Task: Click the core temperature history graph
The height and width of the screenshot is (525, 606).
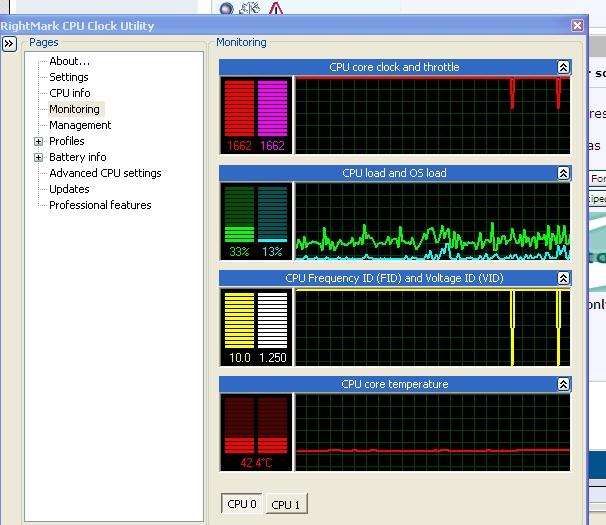Action: click(x=432, y=432)
